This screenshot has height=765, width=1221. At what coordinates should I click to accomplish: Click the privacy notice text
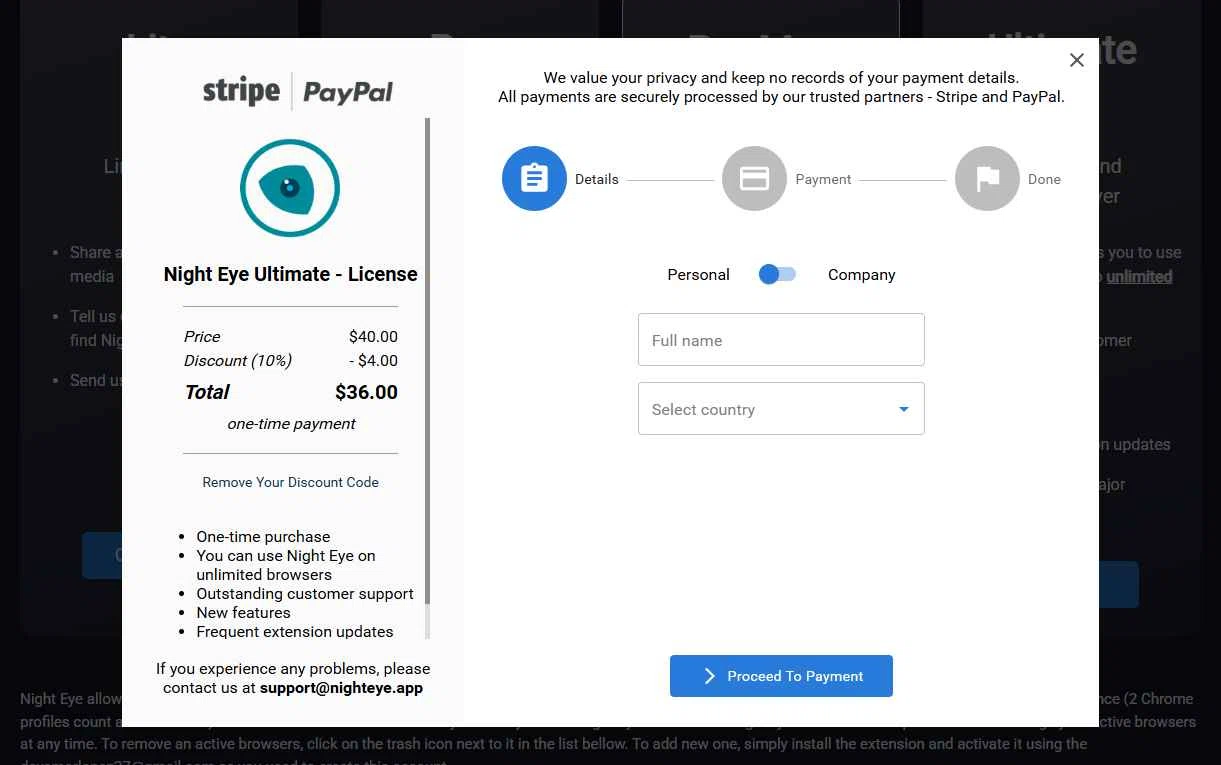tap(781, 87)
